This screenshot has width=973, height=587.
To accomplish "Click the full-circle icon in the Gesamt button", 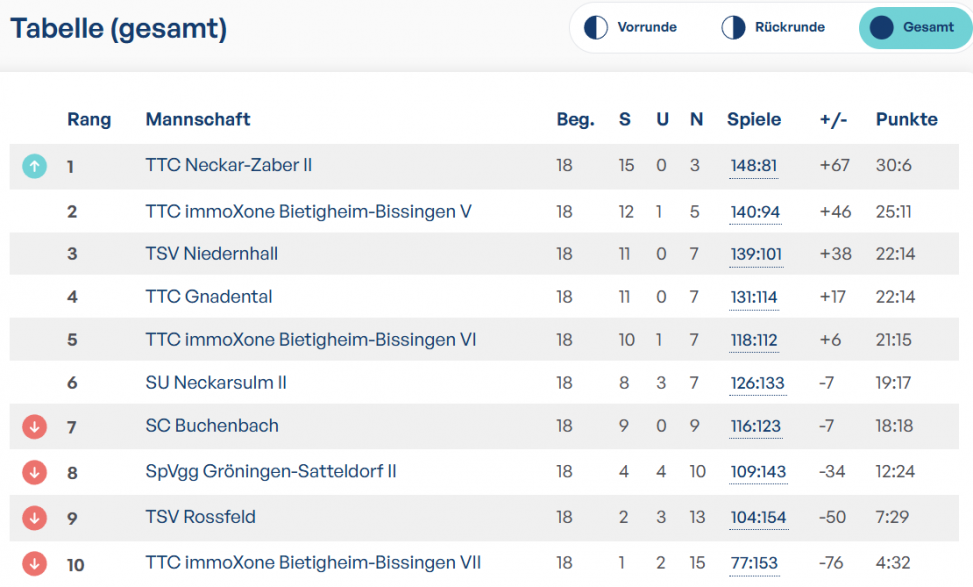I will point(881,27).
